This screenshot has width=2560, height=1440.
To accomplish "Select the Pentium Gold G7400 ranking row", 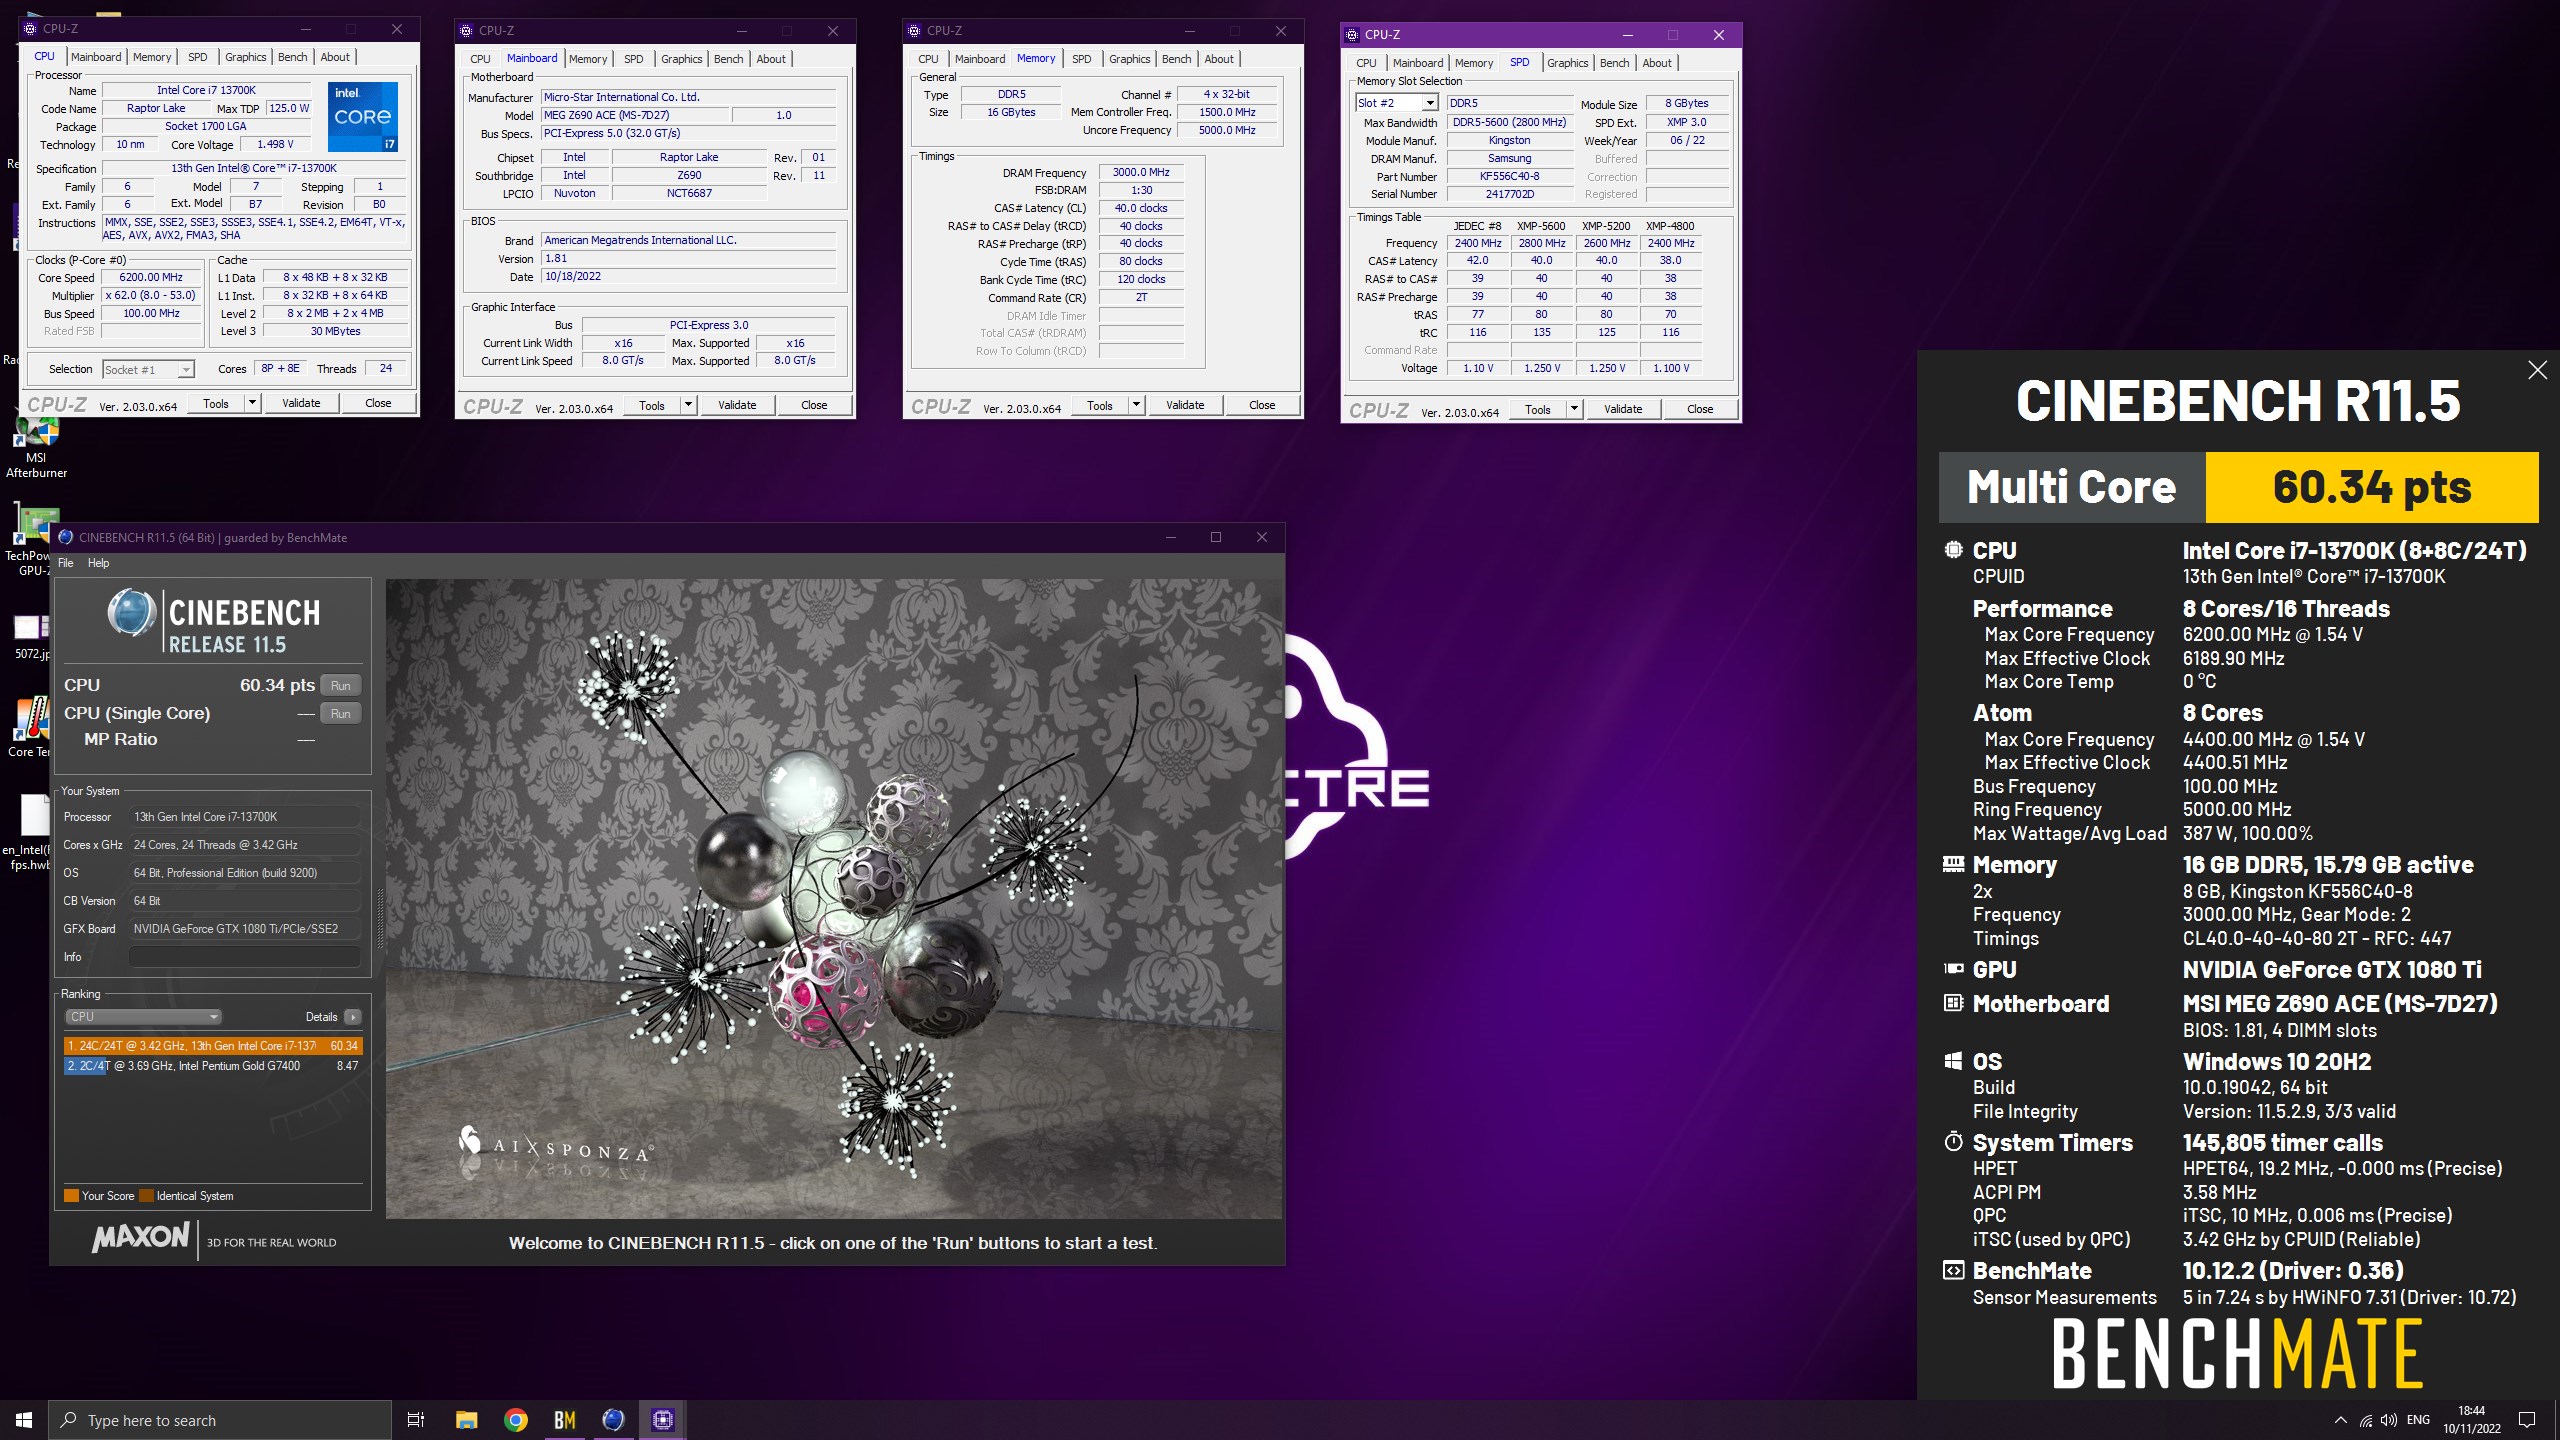I will pyautogui.click(x=212, y=1066).
